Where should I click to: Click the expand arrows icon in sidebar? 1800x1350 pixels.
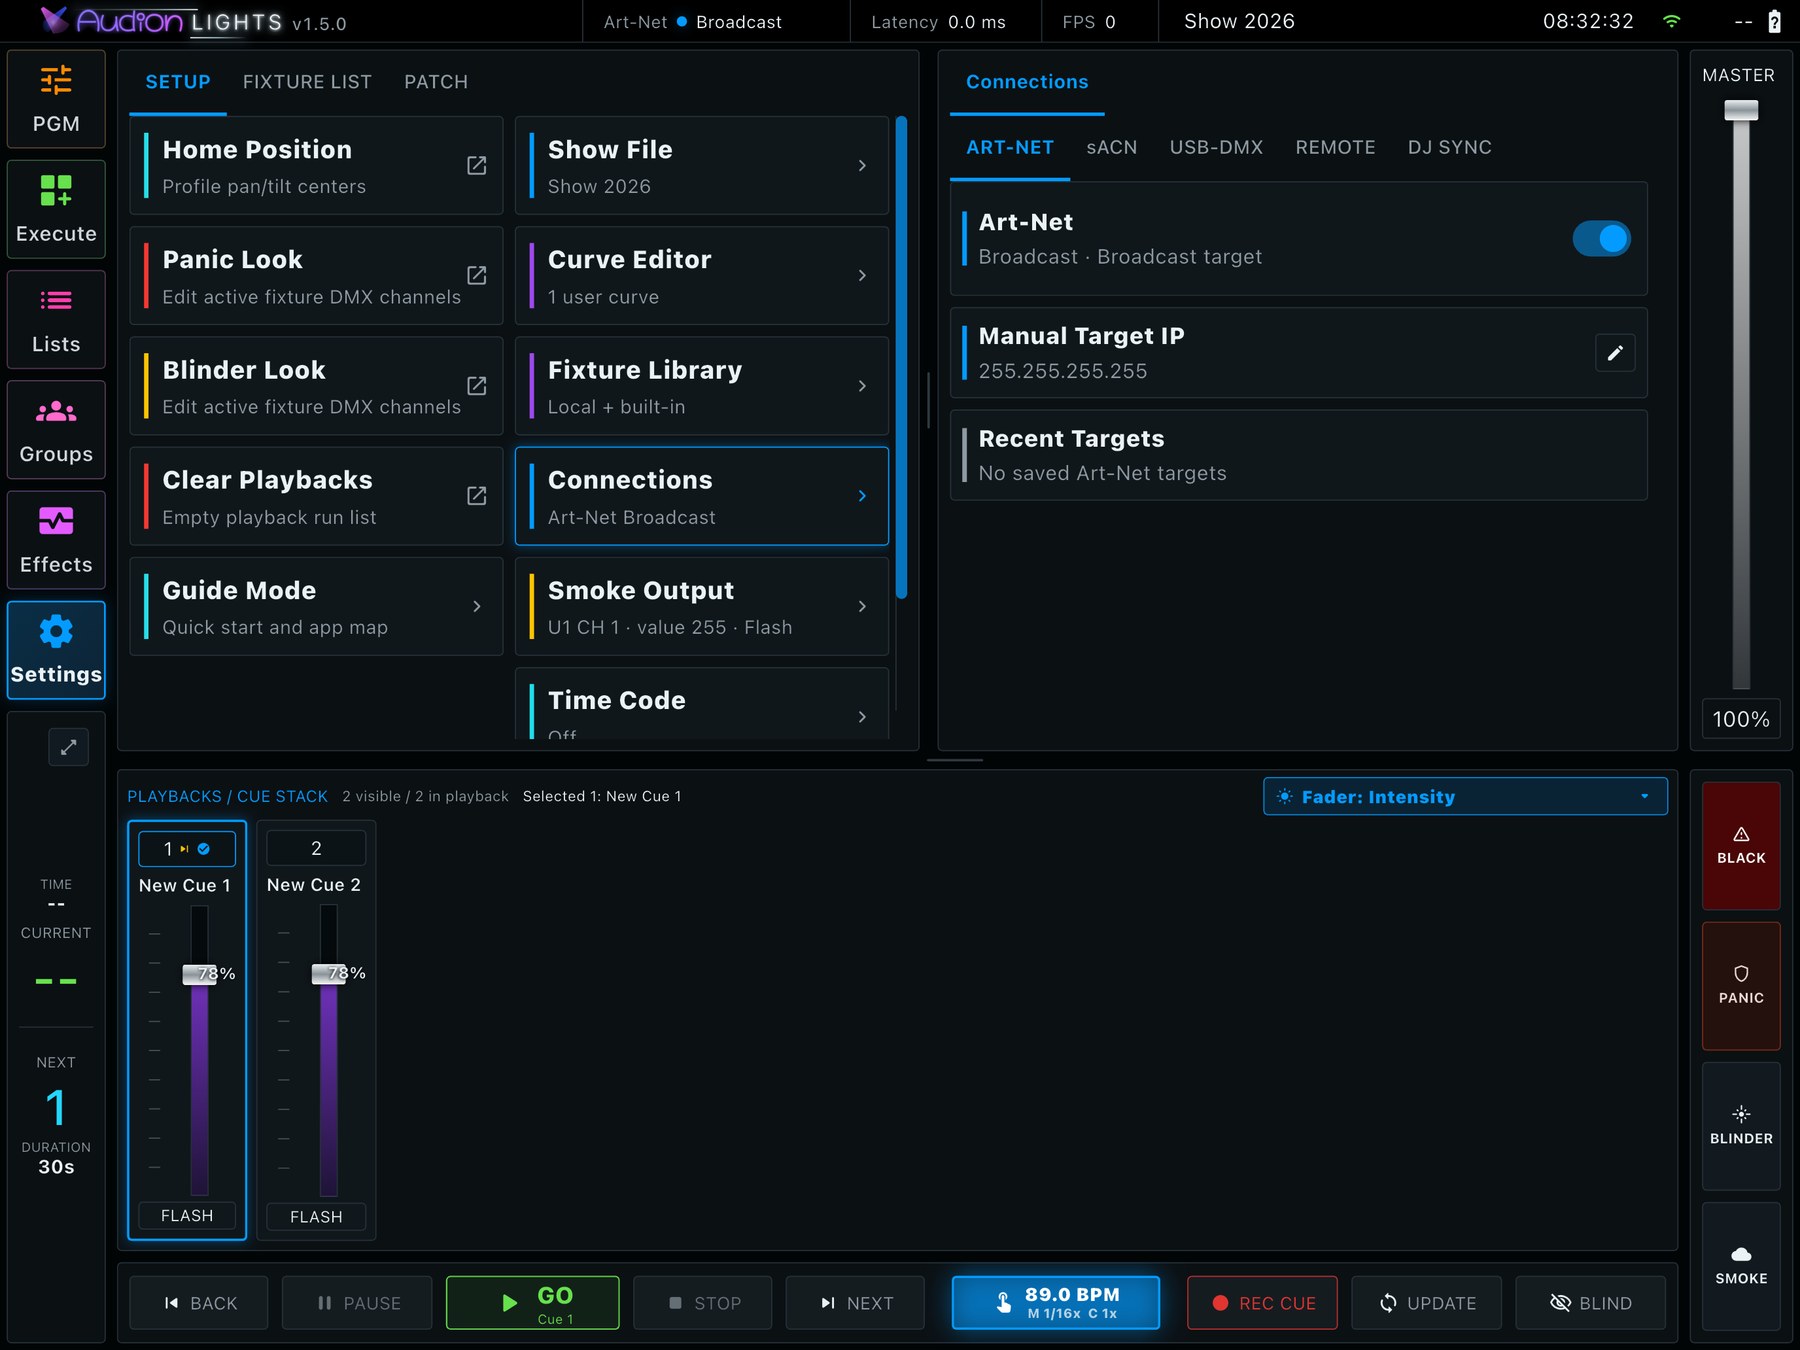68,747
